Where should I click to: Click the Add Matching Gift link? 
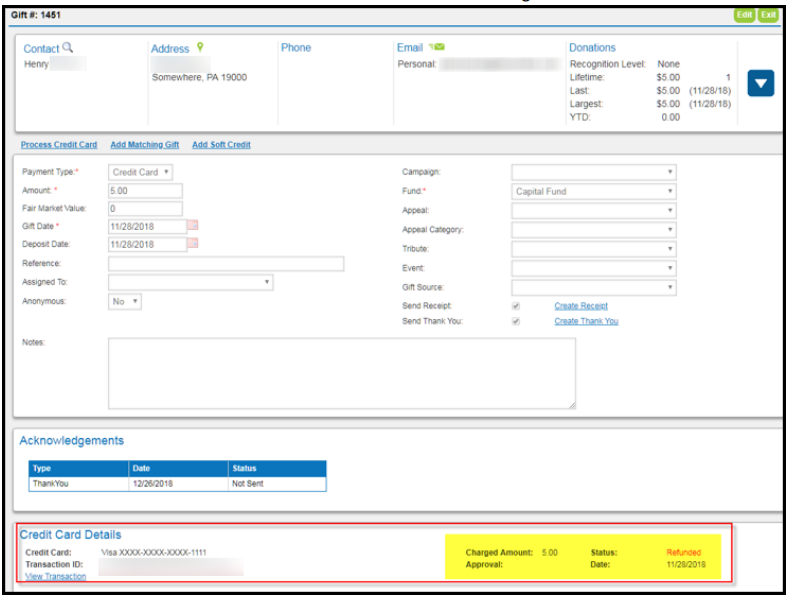pos(145,145)
